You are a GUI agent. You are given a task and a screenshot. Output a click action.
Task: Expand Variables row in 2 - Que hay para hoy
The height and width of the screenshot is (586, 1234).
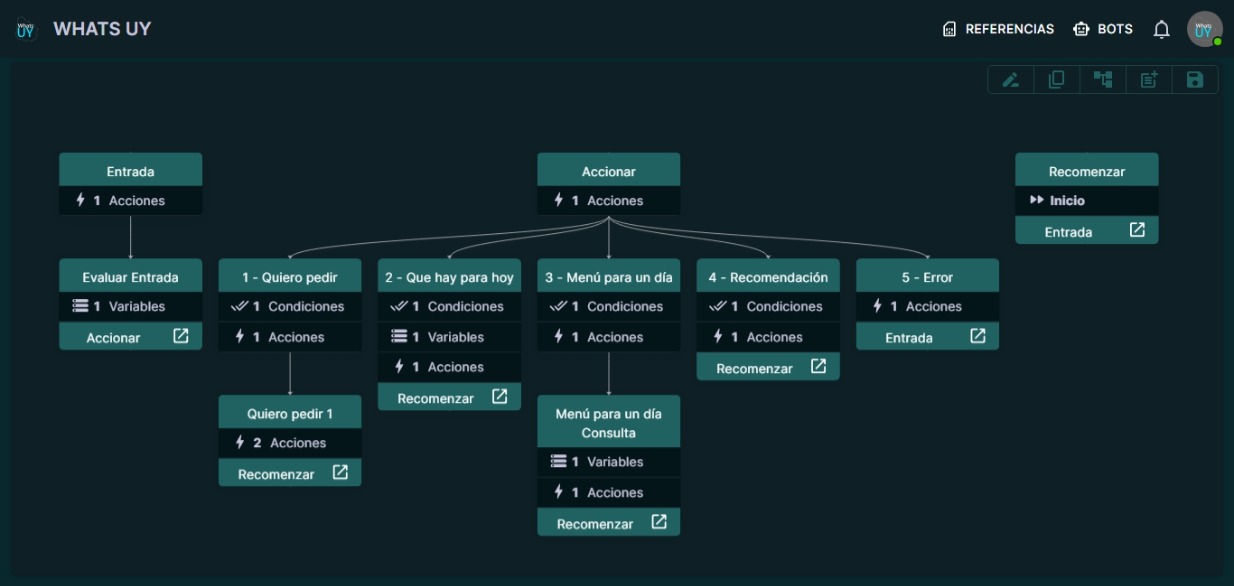tap(449, 337)
